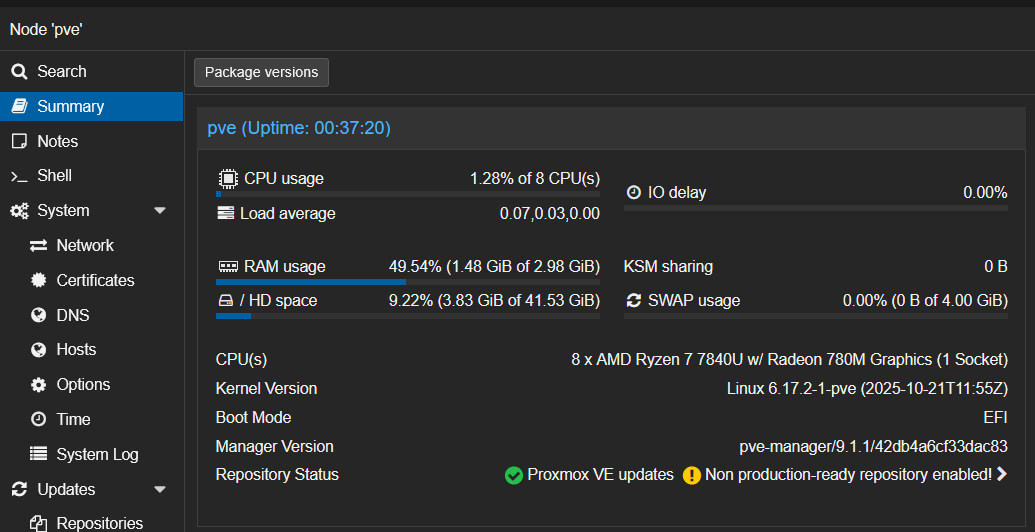Click the Notes sticky-note icon
1035x532 pixels.
tap(20, 141)
